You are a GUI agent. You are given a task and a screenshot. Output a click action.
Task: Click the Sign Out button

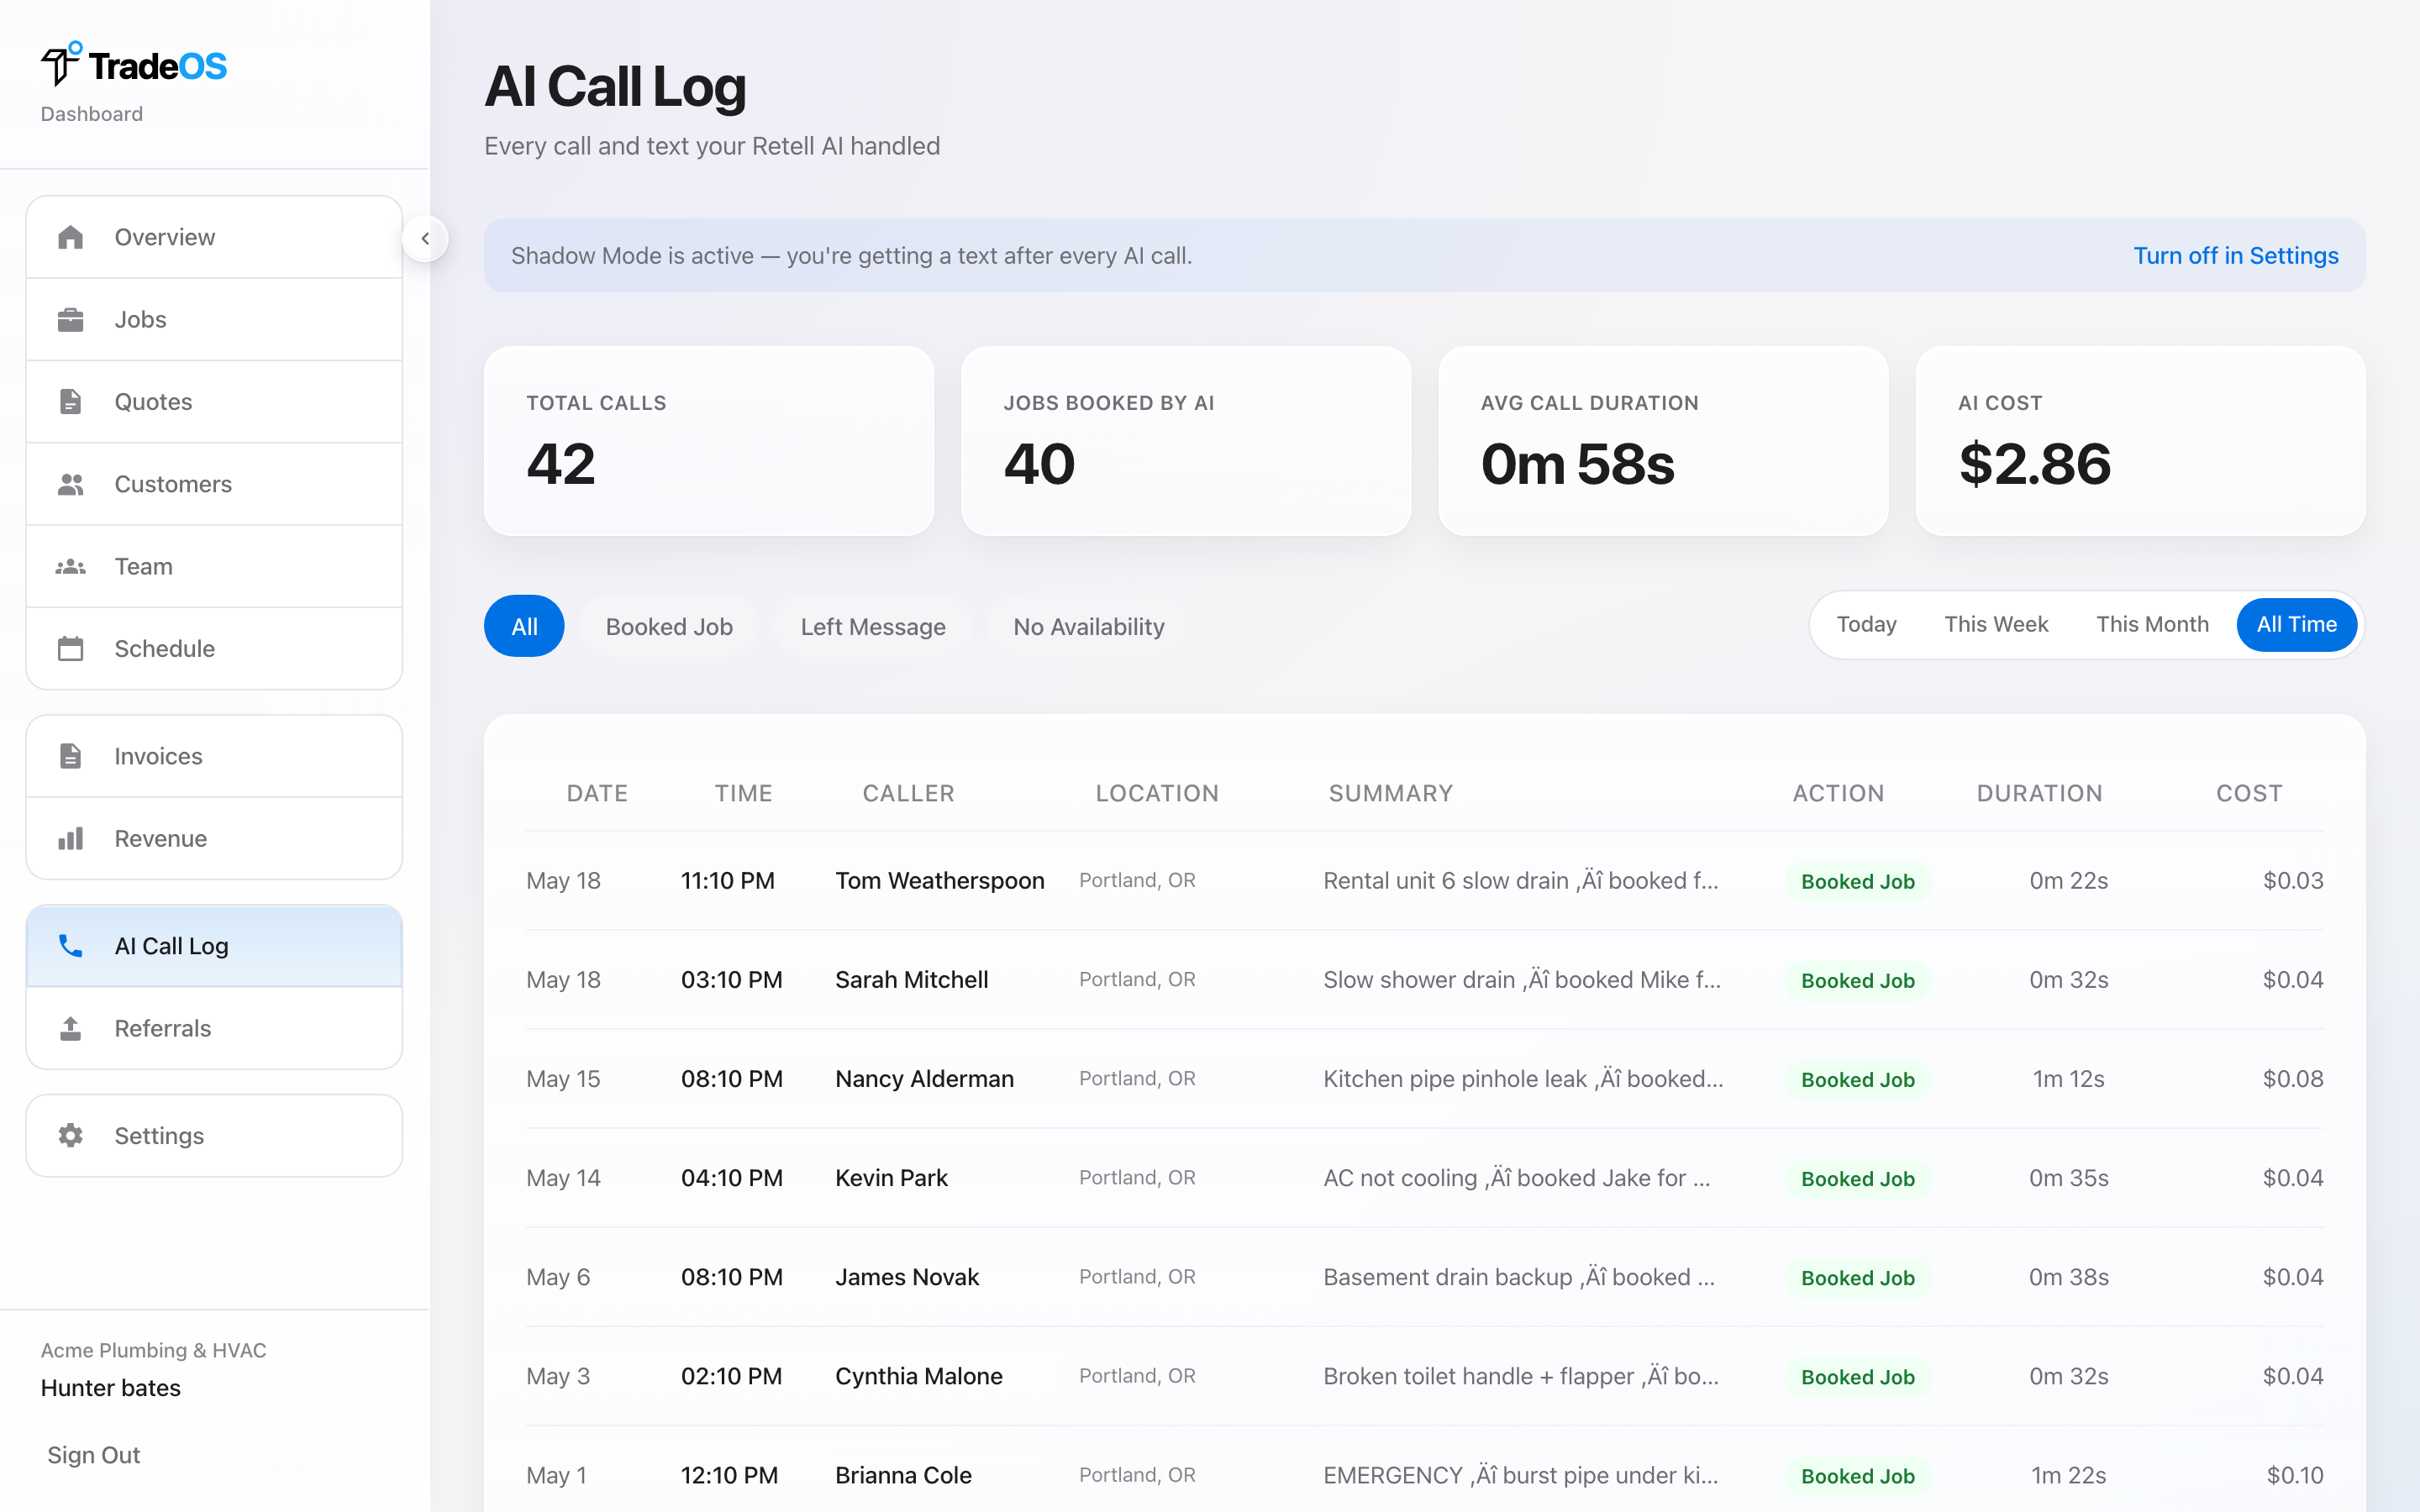[94, 1455]
